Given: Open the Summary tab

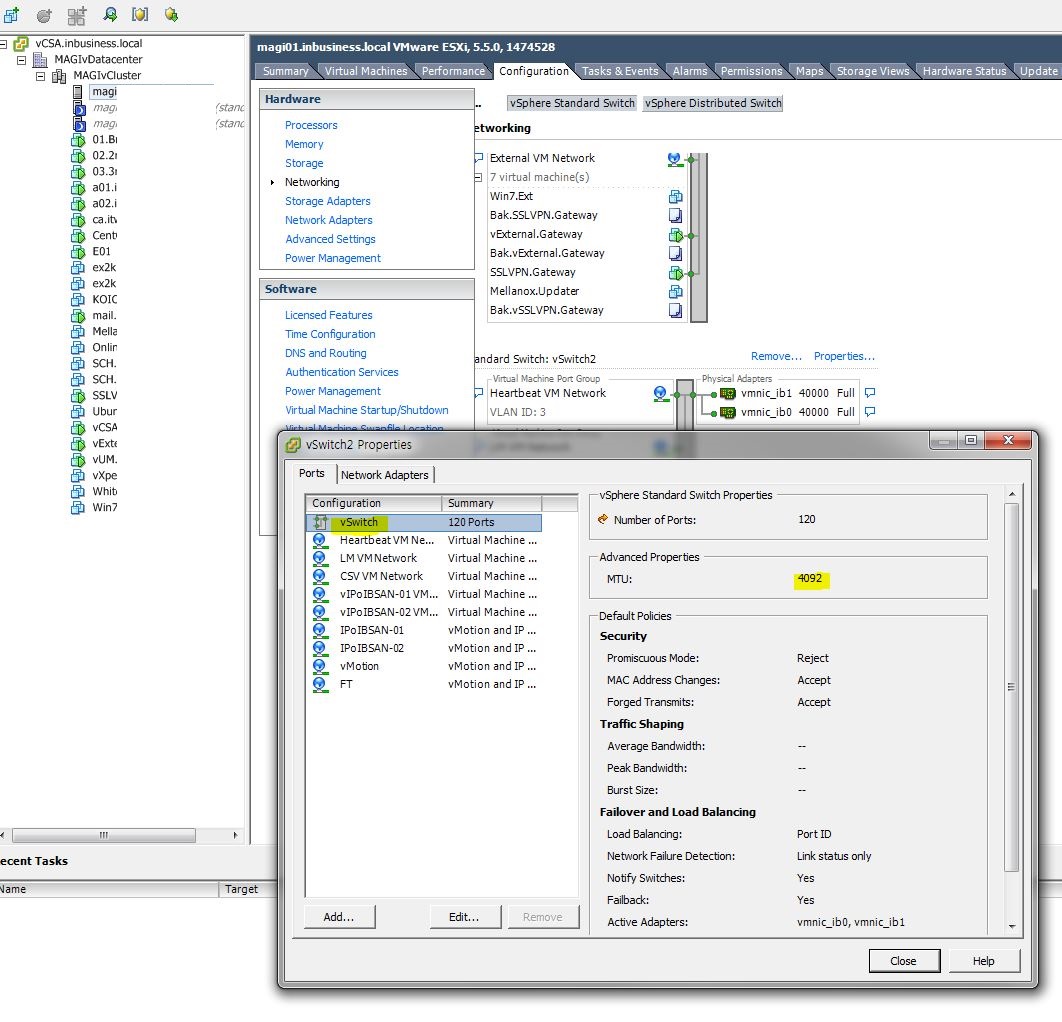Looking at the screenshot, I should coord(285,71).
